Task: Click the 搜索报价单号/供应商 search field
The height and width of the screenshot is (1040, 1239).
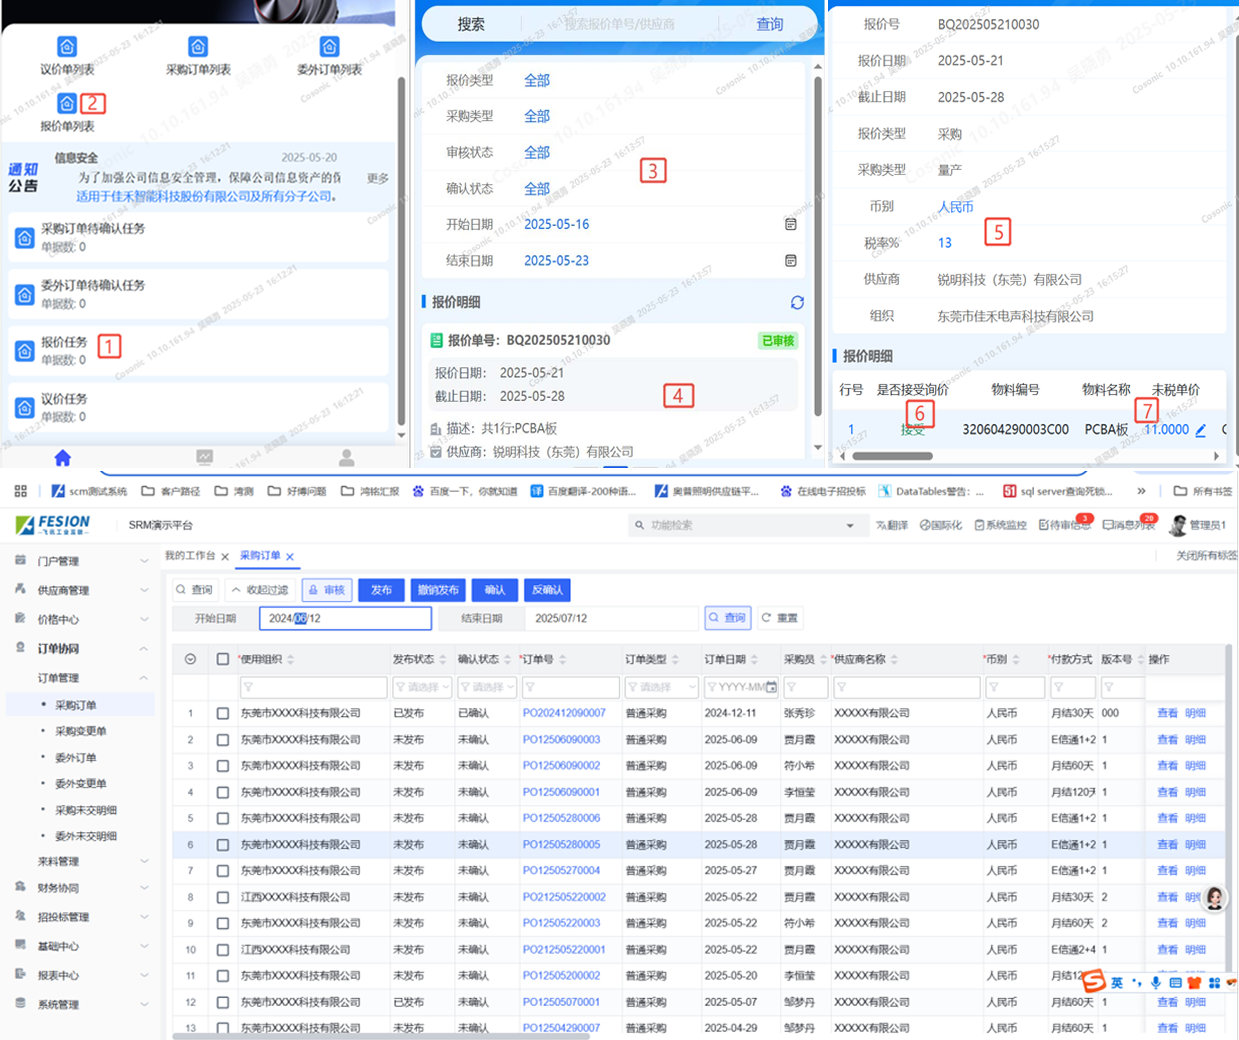Action: pos(620,24)
